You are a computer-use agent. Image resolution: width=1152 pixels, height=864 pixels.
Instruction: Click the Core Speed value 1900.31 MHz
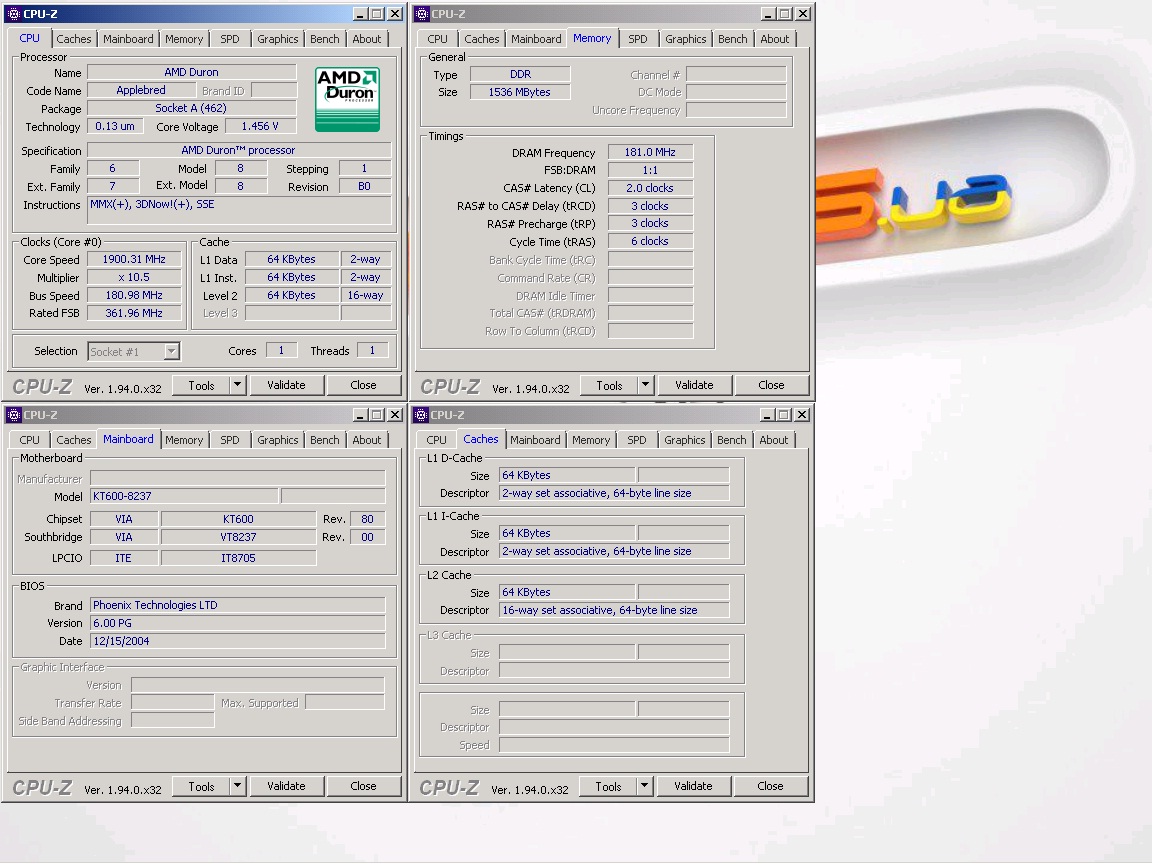[x=134, y=259]
